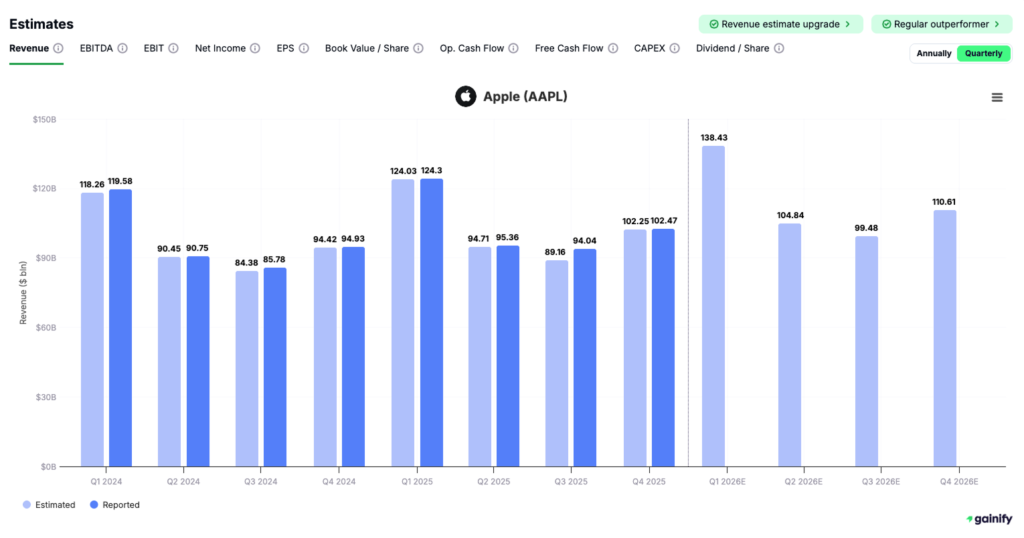The width and height of the screenshot is (1024, 538).
Task: Click the $90B y-axis label
Action: (x=46, y=258)
